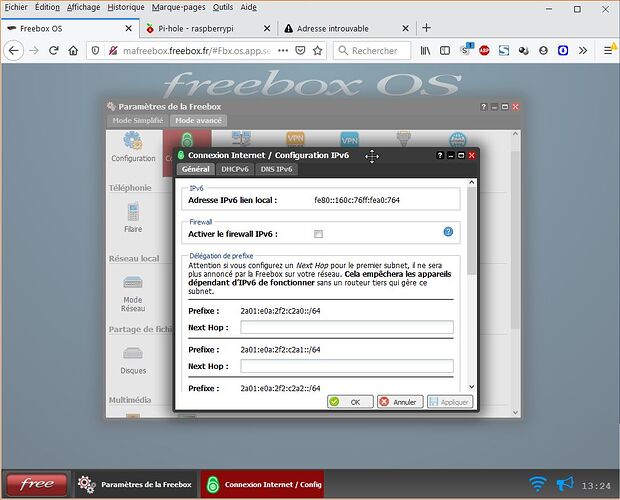
Task: Open the library bookmarks icon
Action: pyautogui.click(x=425, y=51)
